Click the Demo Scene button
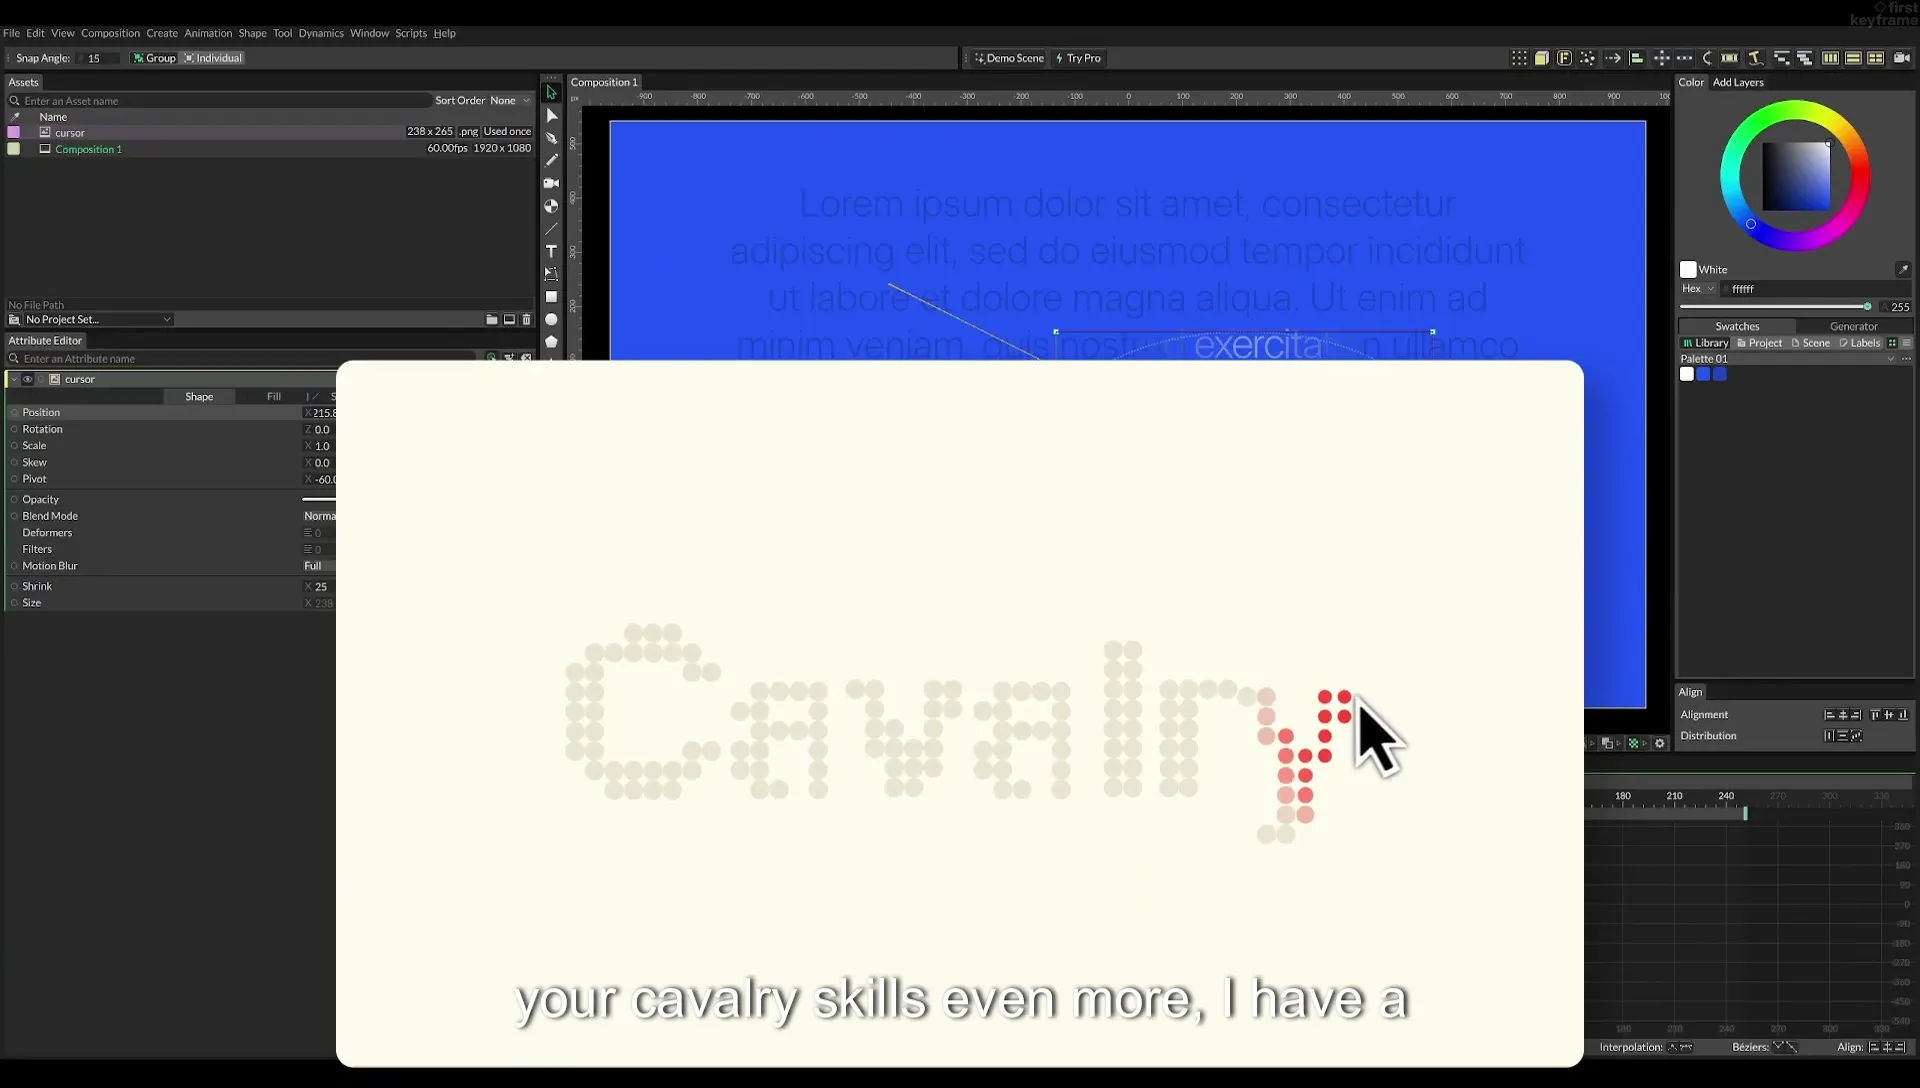 (x=1008, y=58)
